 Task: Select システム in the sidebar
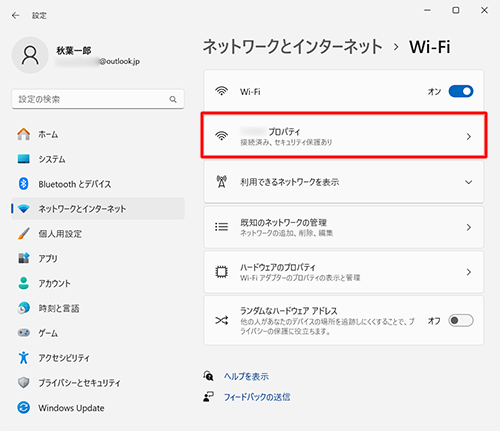[x=98, y=159]
